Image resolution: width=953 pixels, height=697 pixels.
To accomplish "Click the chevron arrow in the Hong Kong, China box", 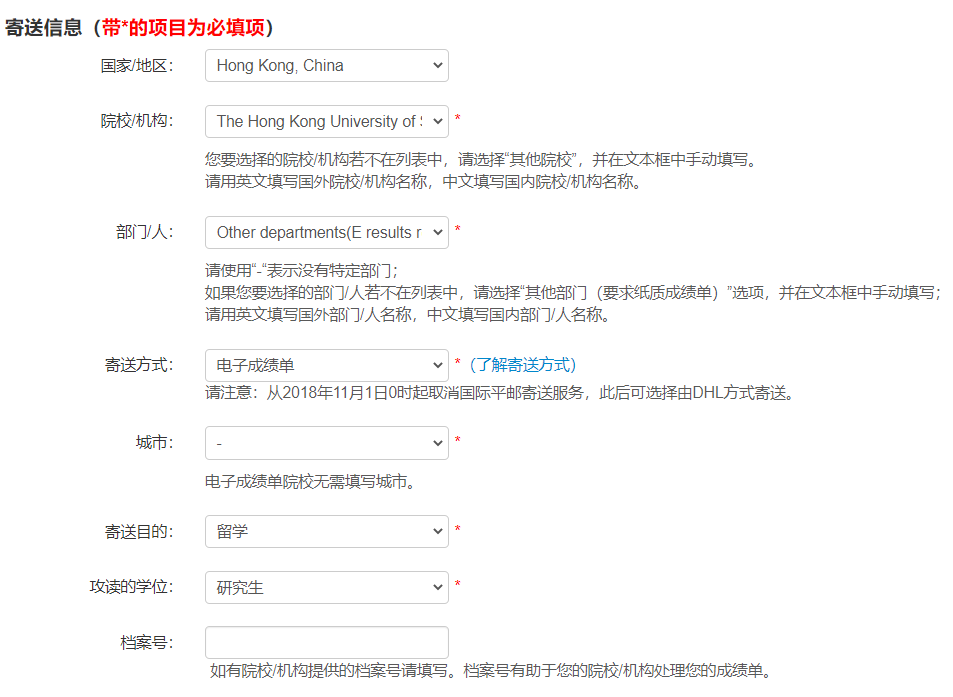I will coord(438,66).
